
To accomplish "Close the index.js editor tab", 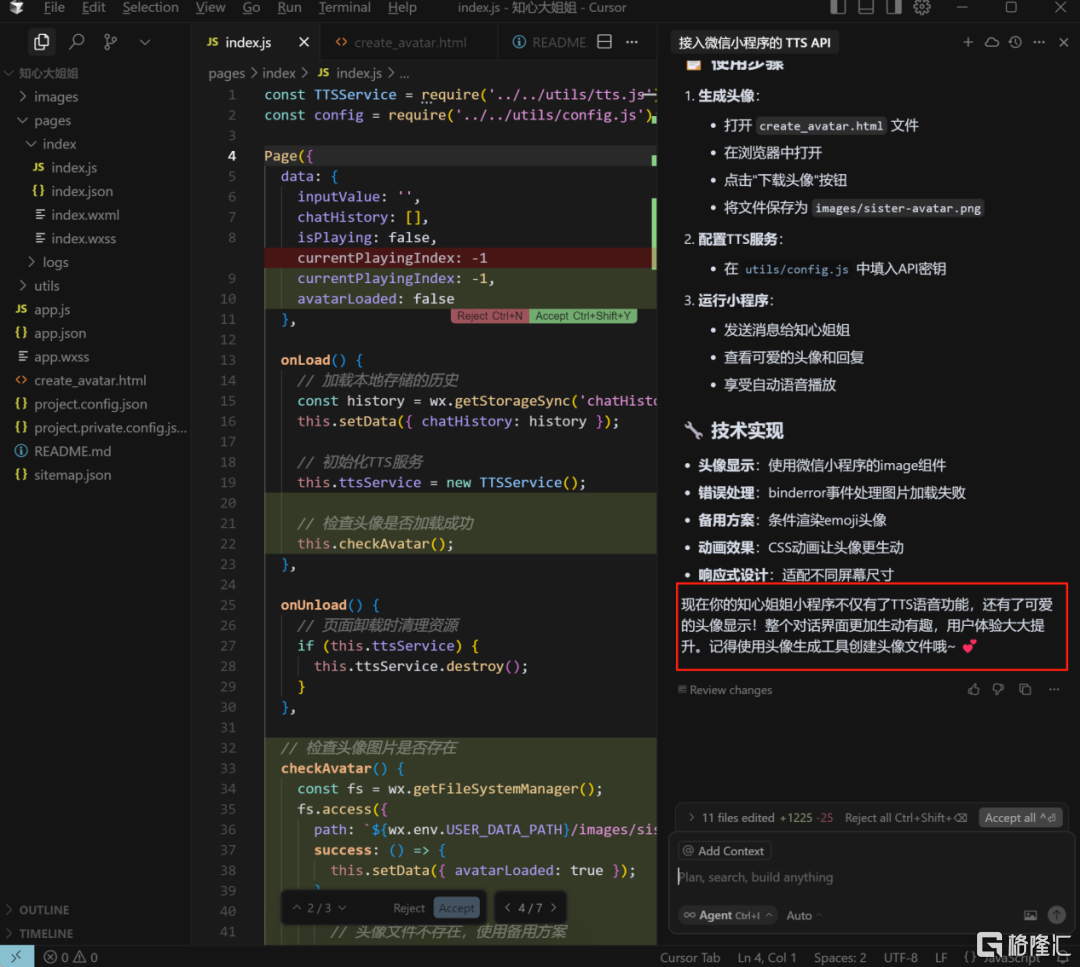I will pos(304,42).
